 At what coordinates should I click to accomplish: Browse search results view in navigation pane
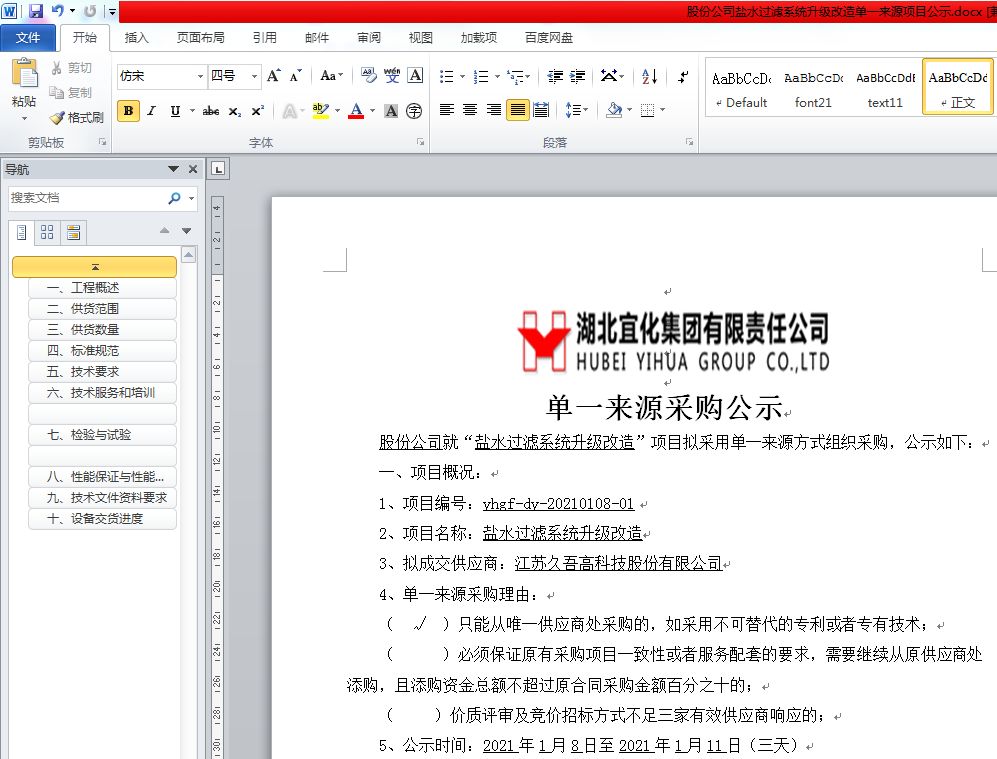pos(74,233)
